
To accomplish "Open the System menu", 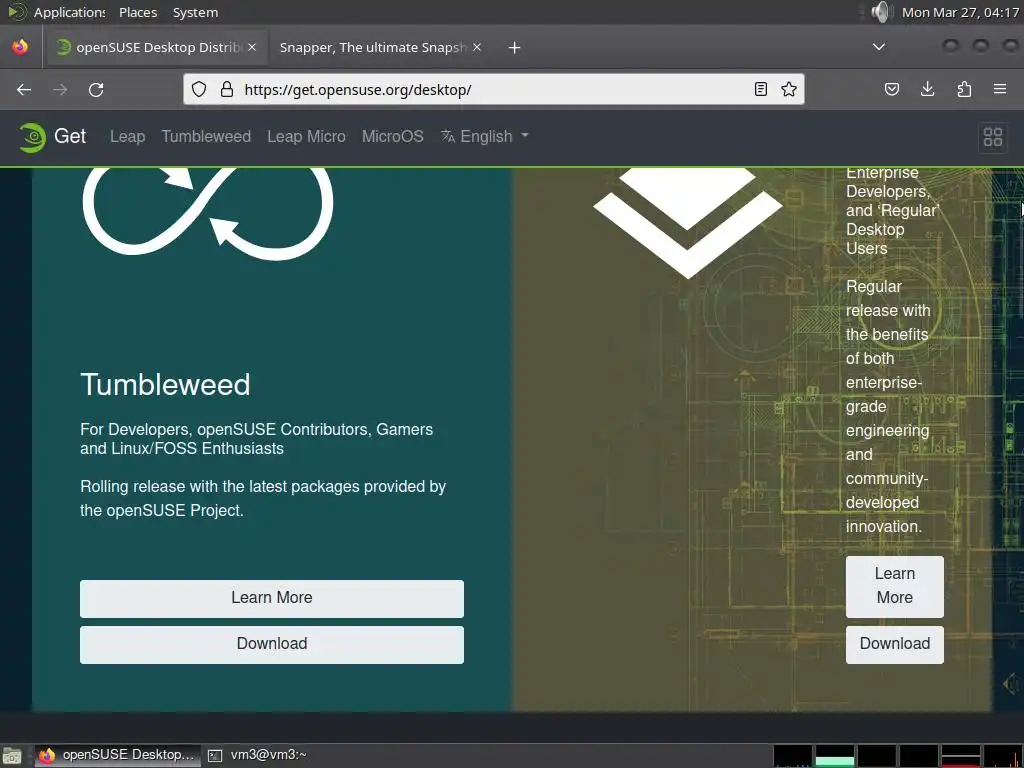I will tap(195, 12).
